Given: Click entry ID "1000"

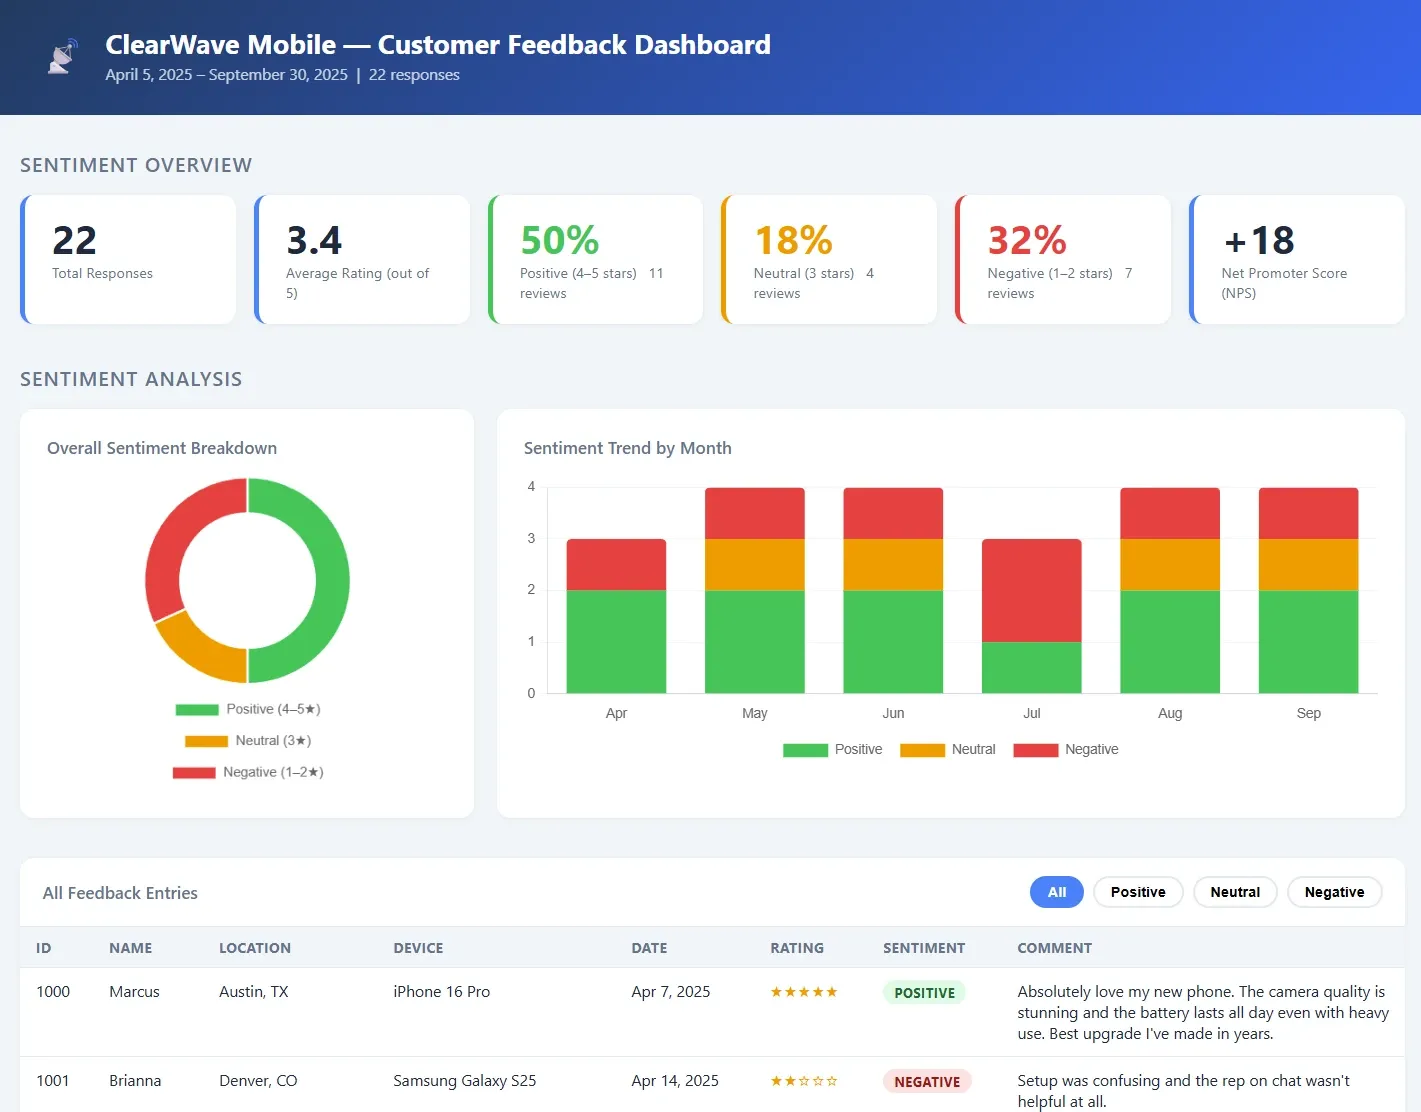Looking at the screenshot, I should click(x=53, y=992).
